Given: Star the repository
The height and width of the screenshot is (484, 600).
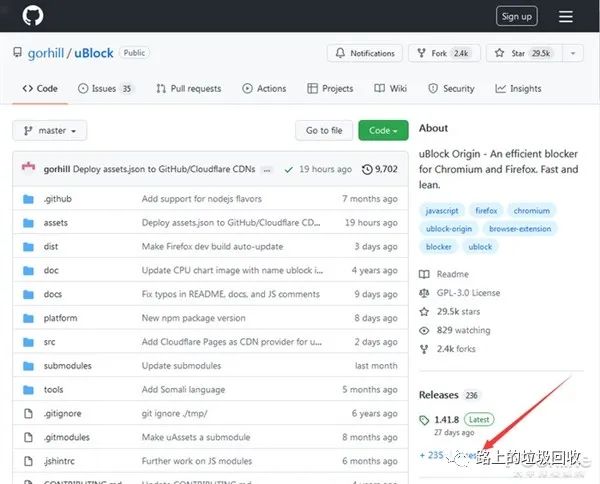Looking at the screenshot, I should point(523,53).
